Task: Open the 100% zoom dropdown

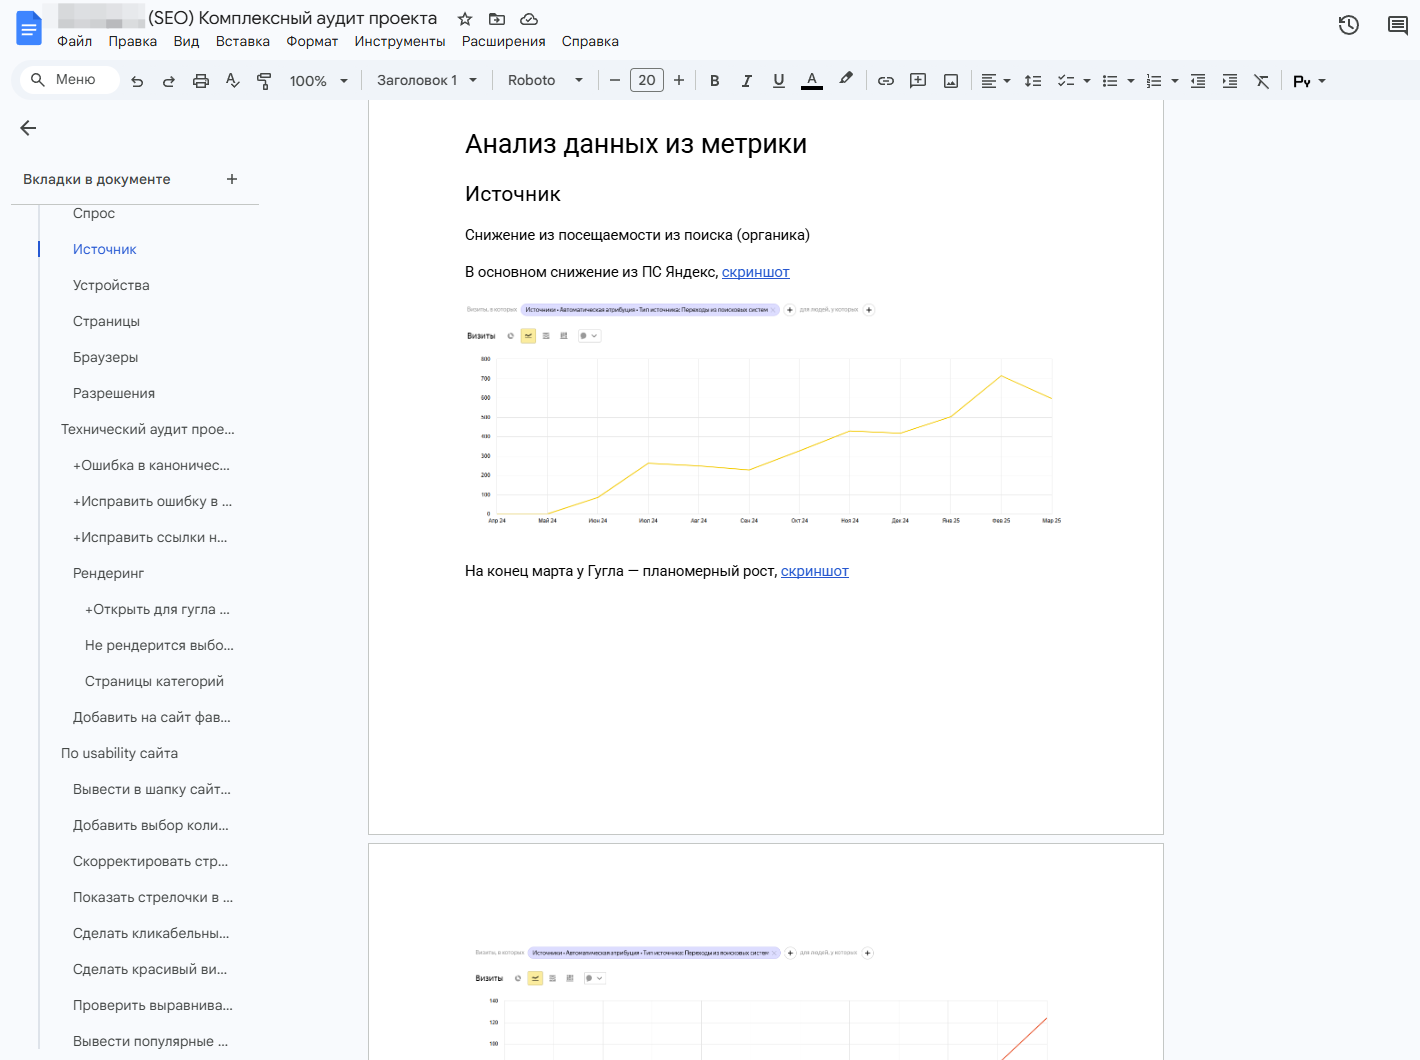Action: [318, 81]
